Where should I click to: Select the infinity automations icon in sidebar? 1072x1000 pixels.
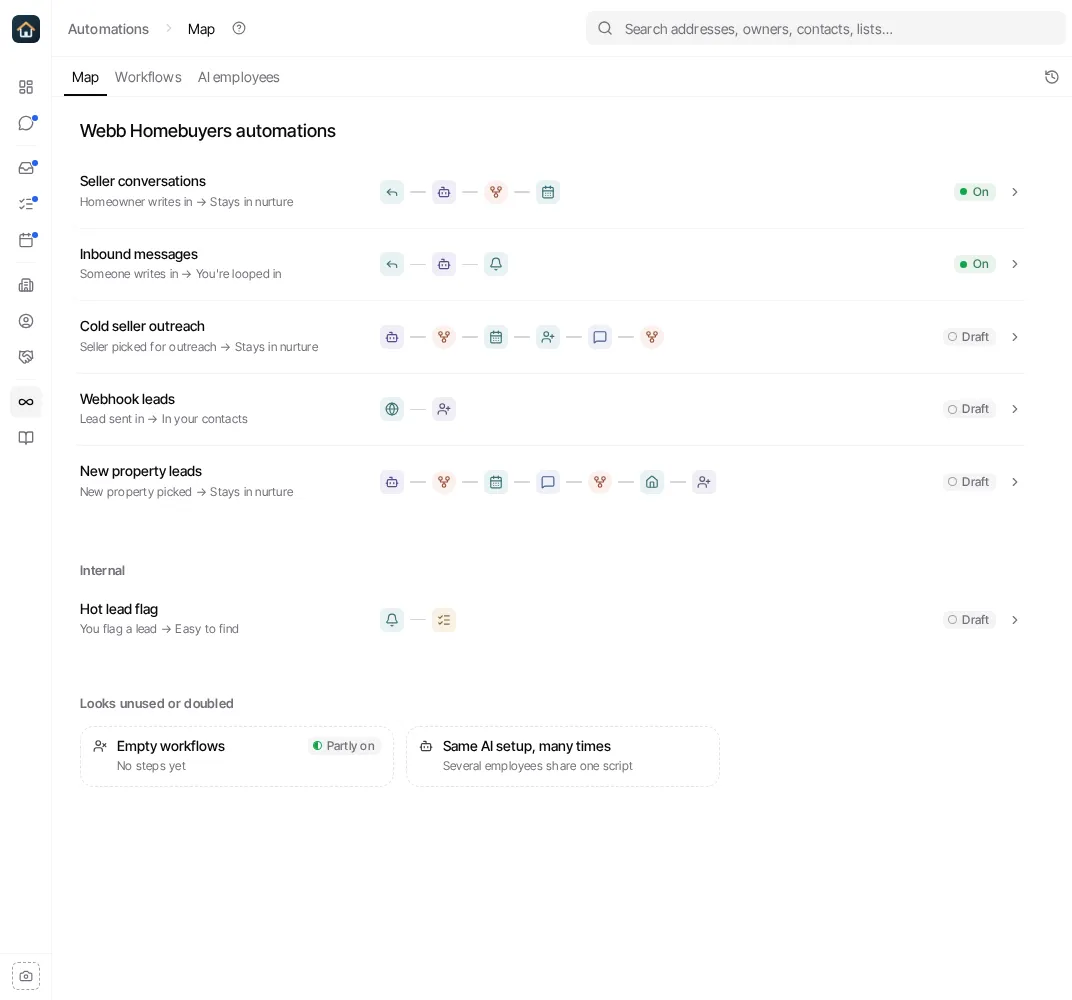click(26, 402)
